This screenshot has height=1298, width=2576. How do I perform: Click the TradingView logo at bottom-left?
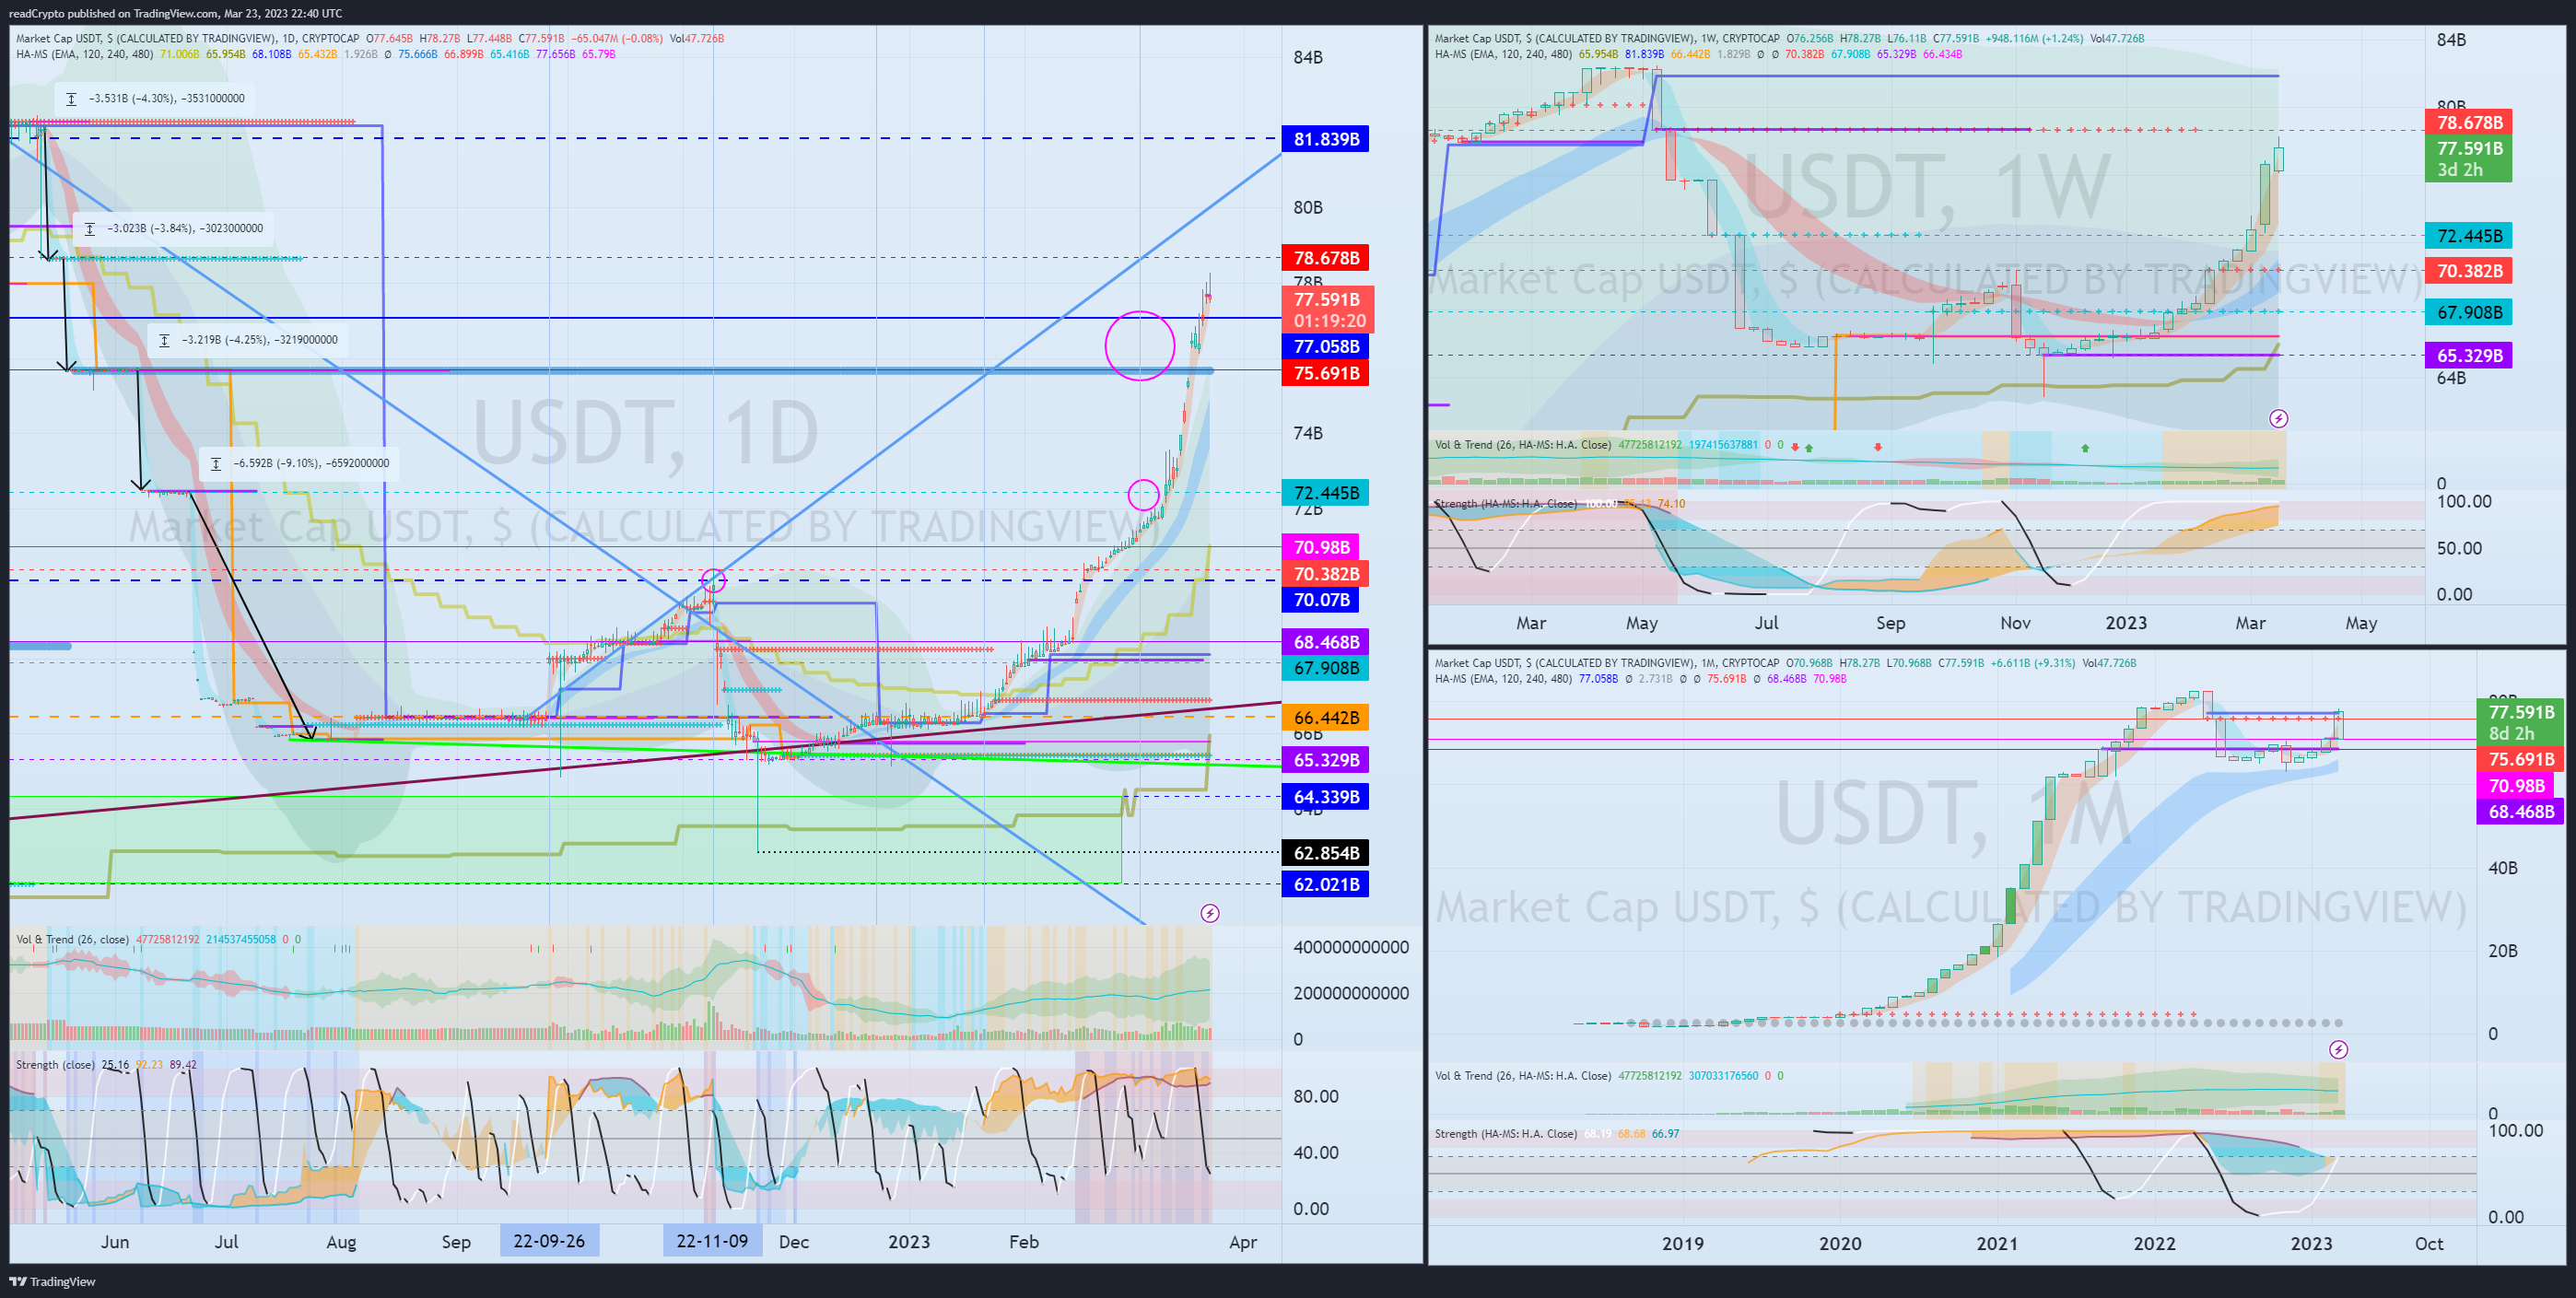pyautogui.click(x=53, y=1281)
